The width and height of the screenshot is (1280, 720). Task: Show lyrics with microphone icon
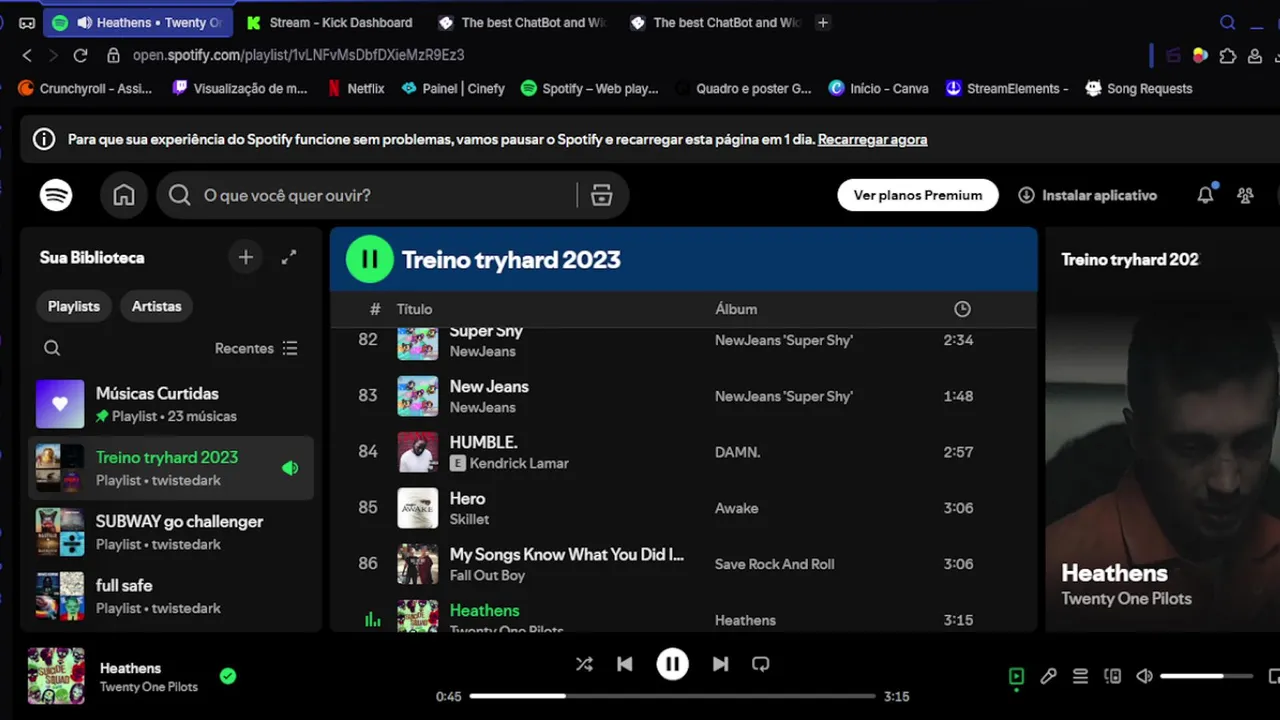coord(1048,676)
